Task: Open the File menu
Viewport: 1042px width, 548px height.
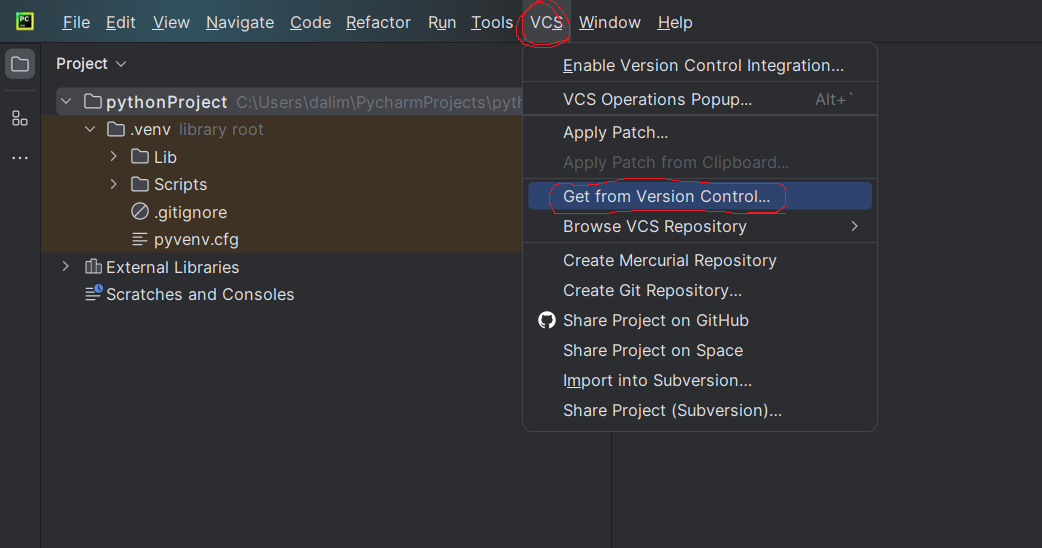Action: (x=76, y=23)
